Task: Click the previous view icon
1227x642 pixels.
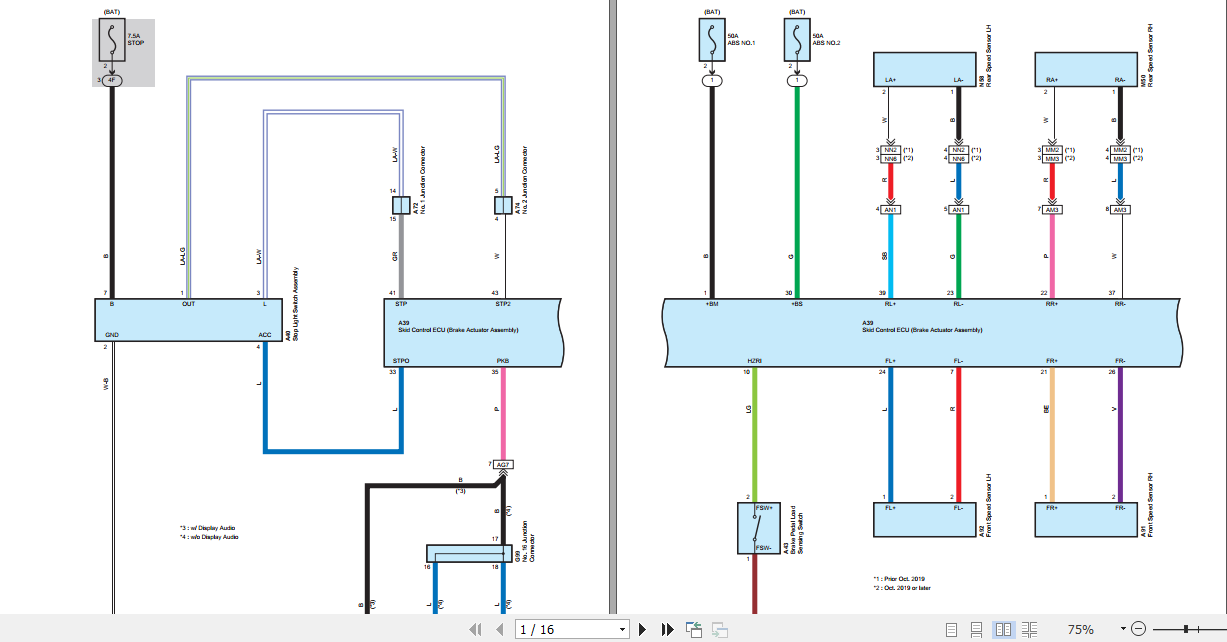Action: [695, 629]
